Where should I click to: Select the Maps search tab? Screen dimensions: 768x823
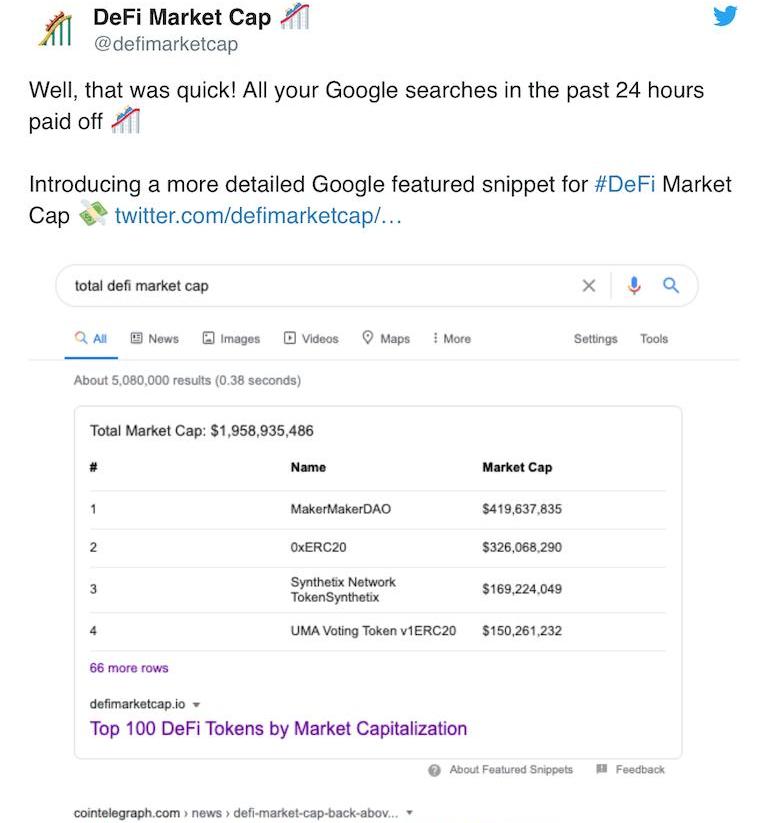point(386,339)
